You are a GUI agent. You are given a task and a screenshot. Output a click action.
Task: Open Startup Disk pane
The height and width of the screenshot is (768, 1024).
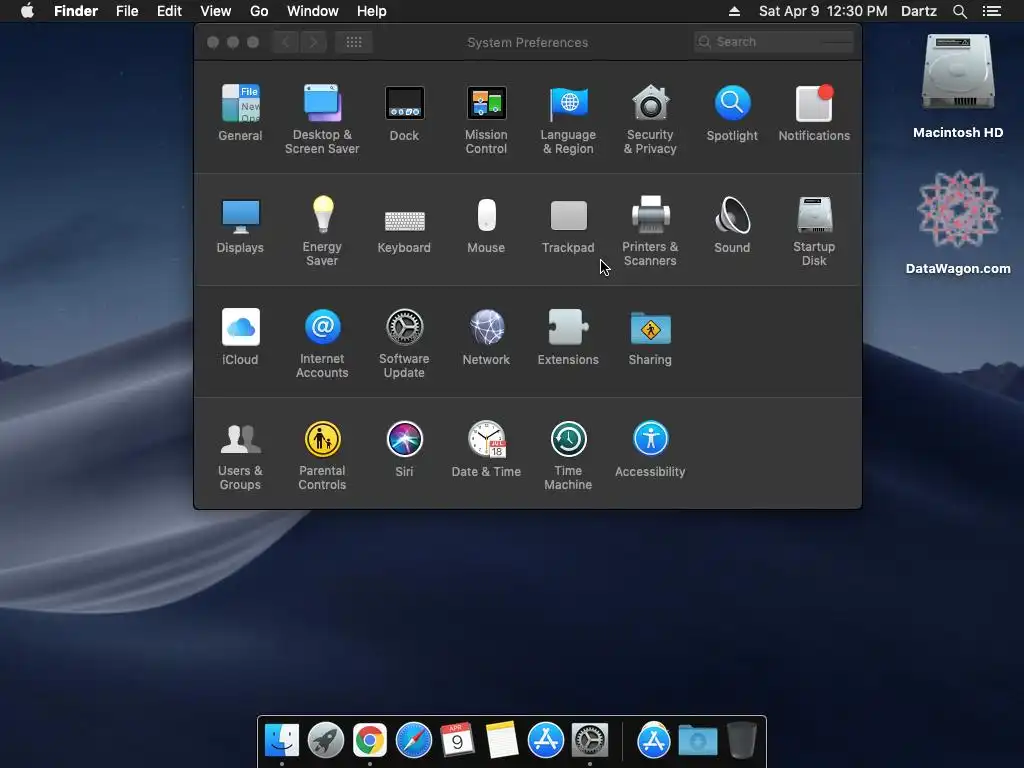[814, 231]
